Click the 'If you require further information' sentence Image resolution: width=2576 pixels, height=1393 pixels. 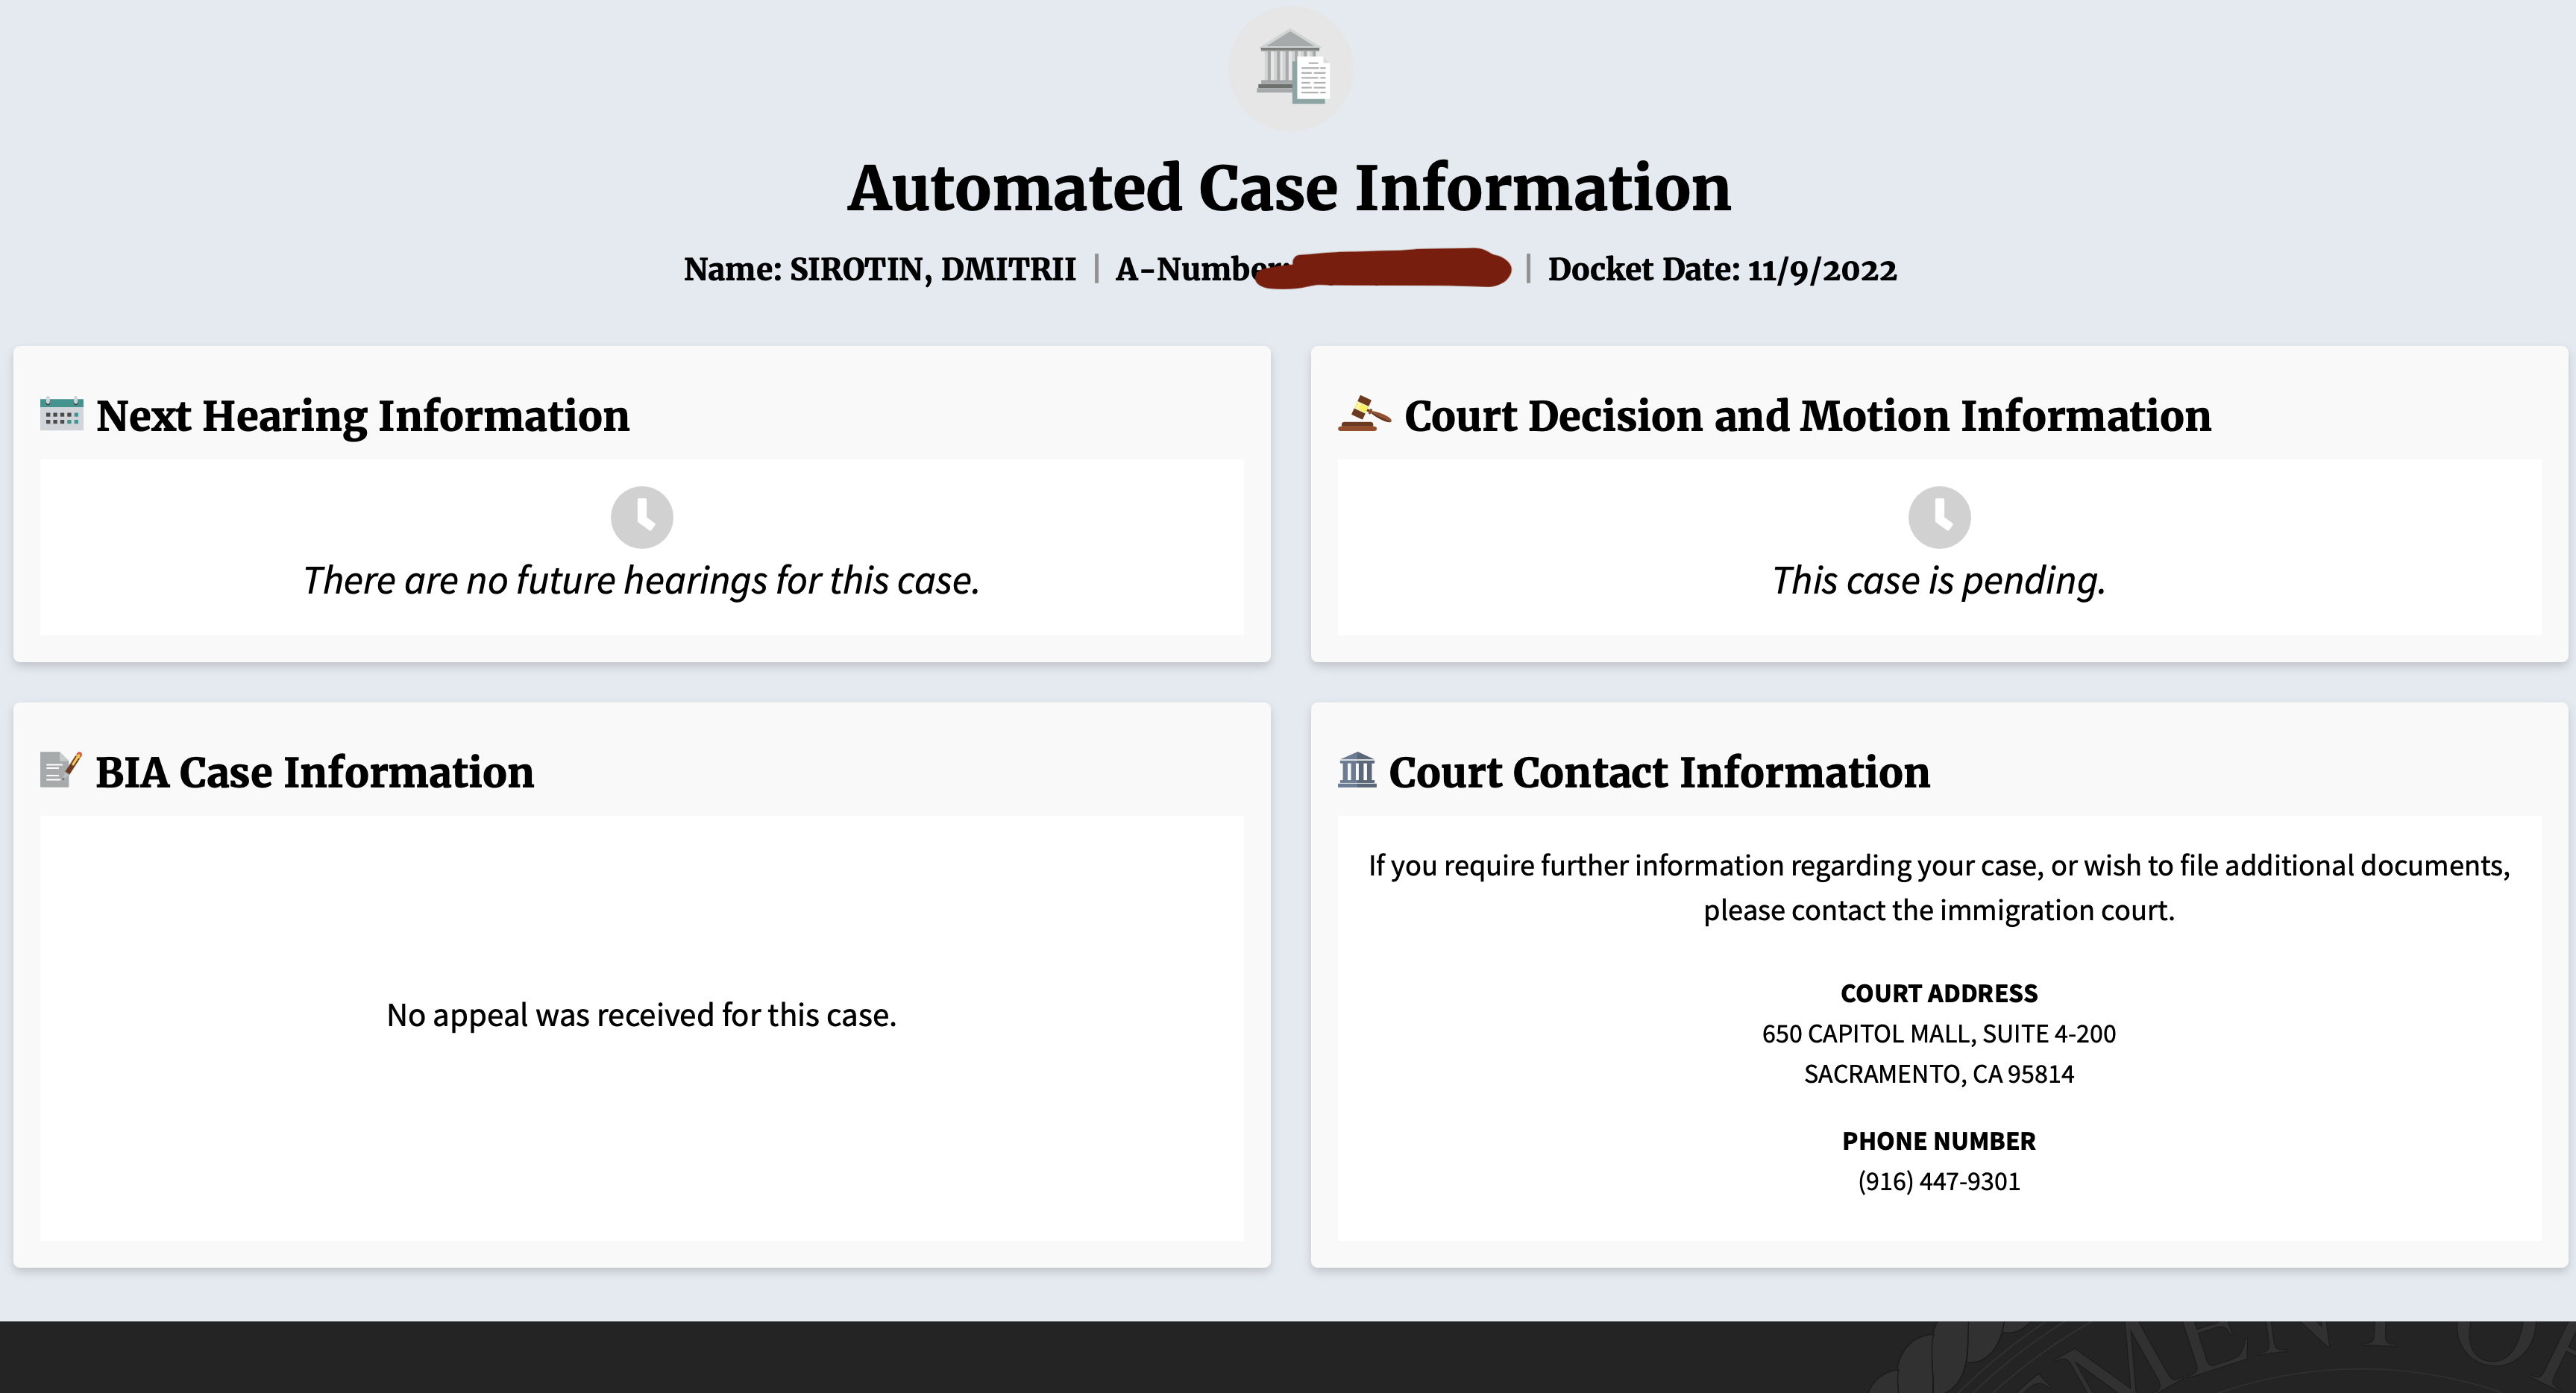pyautogui.click(x=1939, y=865)
